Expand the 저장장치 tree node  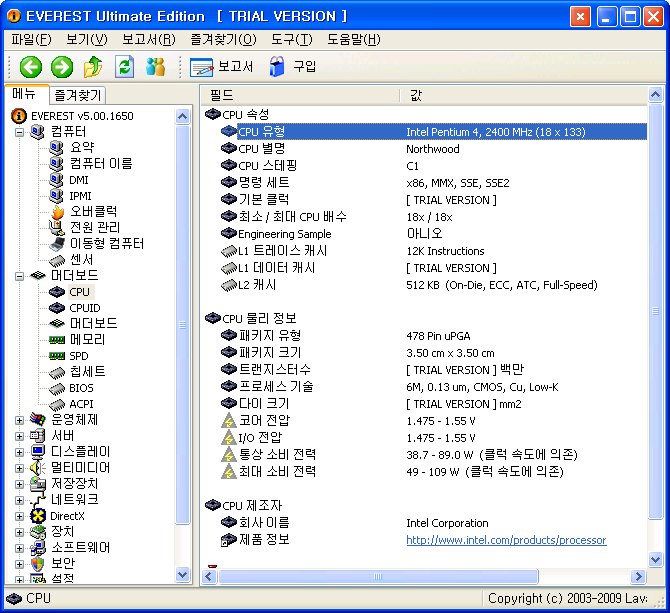pos(19,484)
